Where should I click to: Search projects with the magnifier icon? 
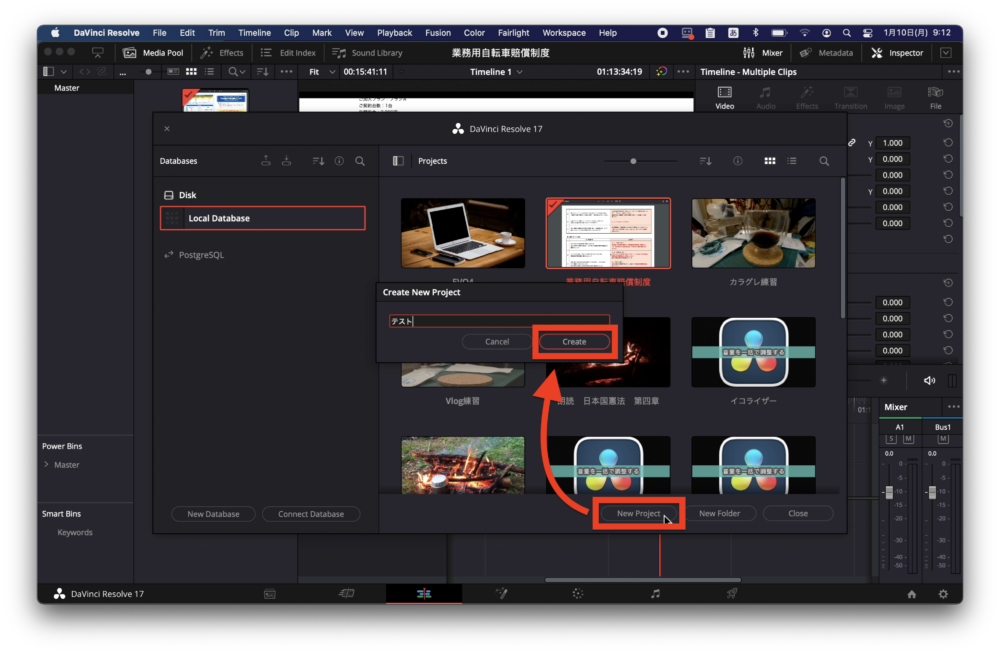(x=824, y=161)
